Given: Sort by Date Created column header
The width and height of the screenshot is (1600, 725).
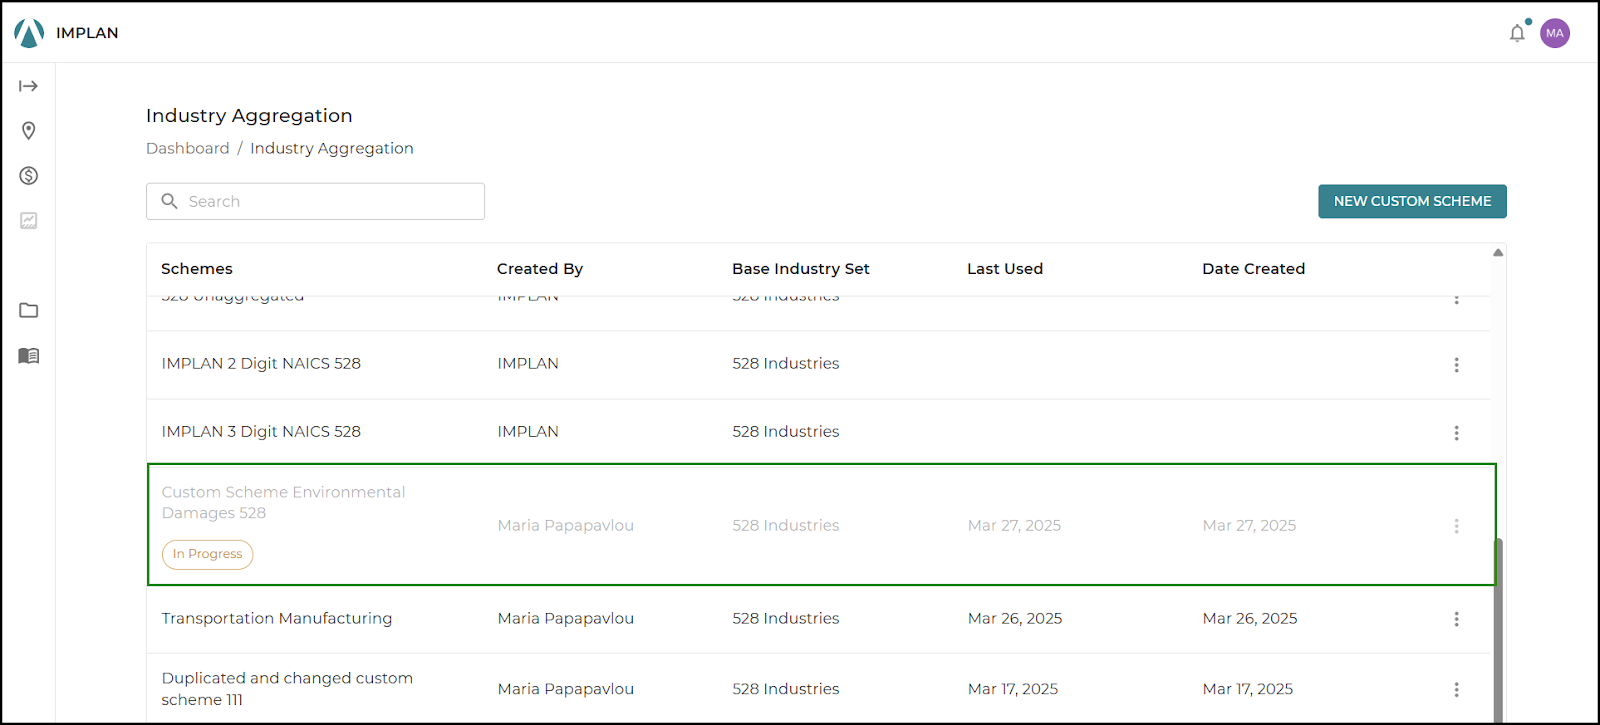Looking at the screenshot, I should [1254, 269].
